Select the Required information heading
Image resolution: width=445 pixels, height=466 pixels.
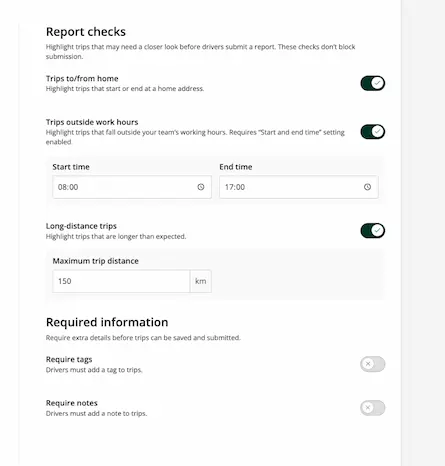107,322
